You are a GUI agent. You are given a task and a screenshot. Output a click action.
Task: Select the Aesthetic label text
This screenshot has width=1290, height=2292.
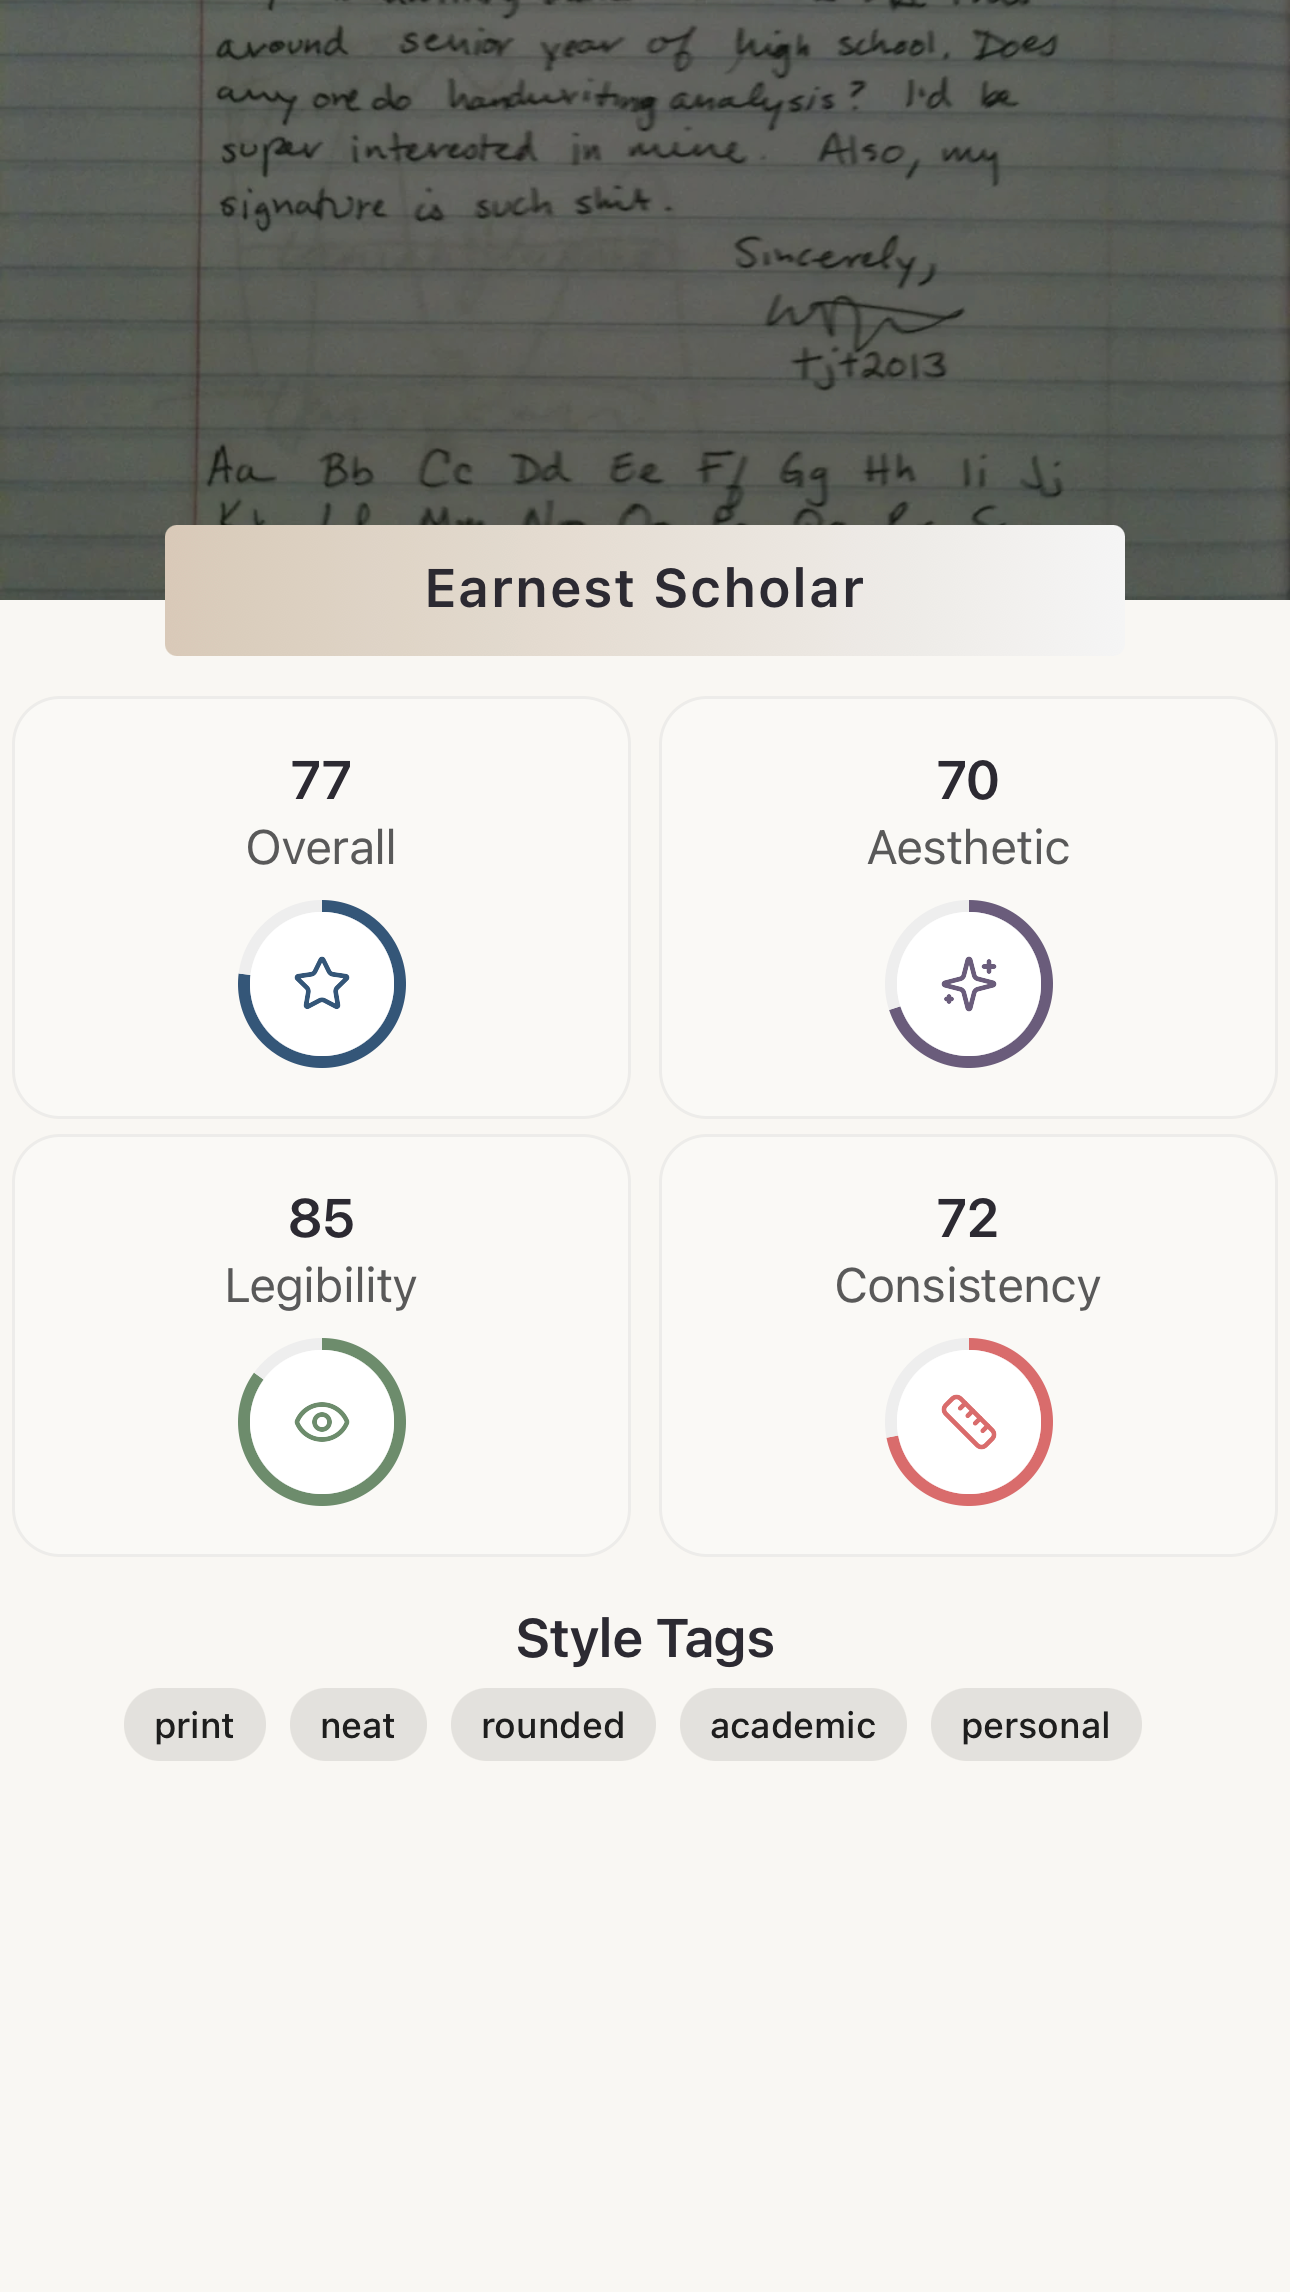coord(968,848)
